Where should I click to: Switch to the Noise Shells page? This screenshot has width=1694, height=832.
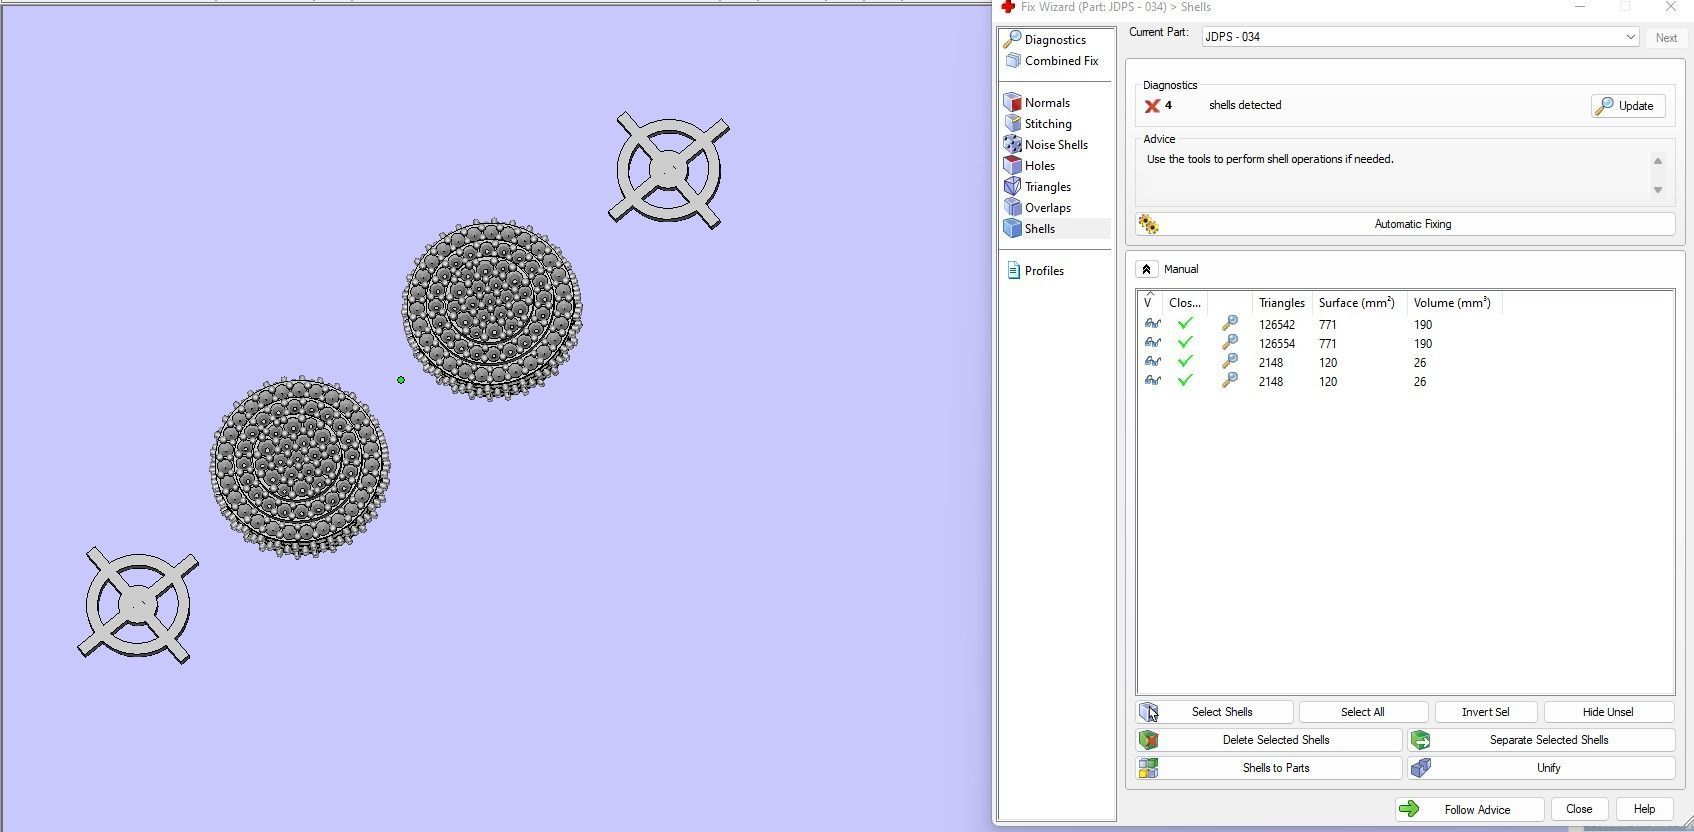point(1055,145)
